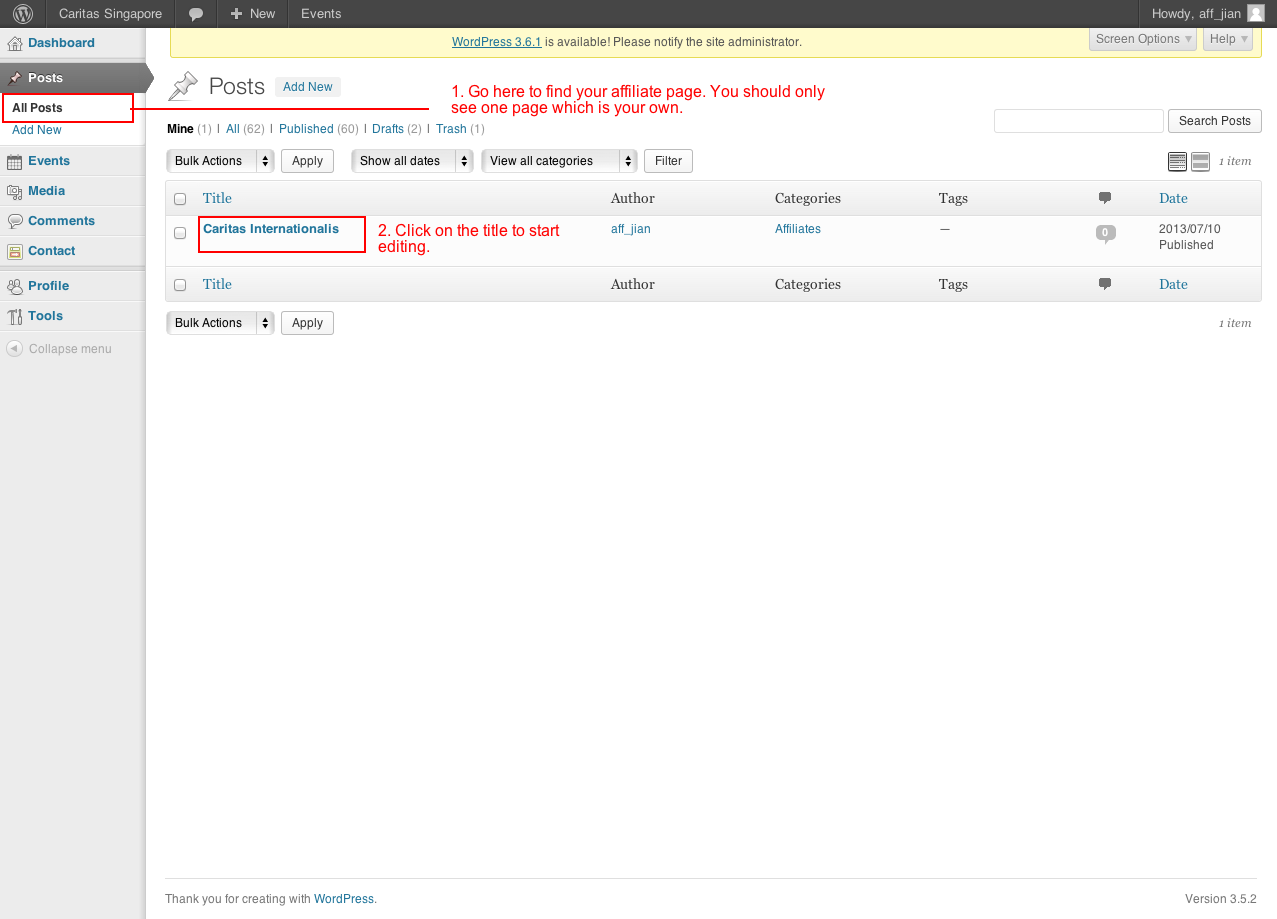Click the Posts pushpin heading icon

click(x=183, y=87)
